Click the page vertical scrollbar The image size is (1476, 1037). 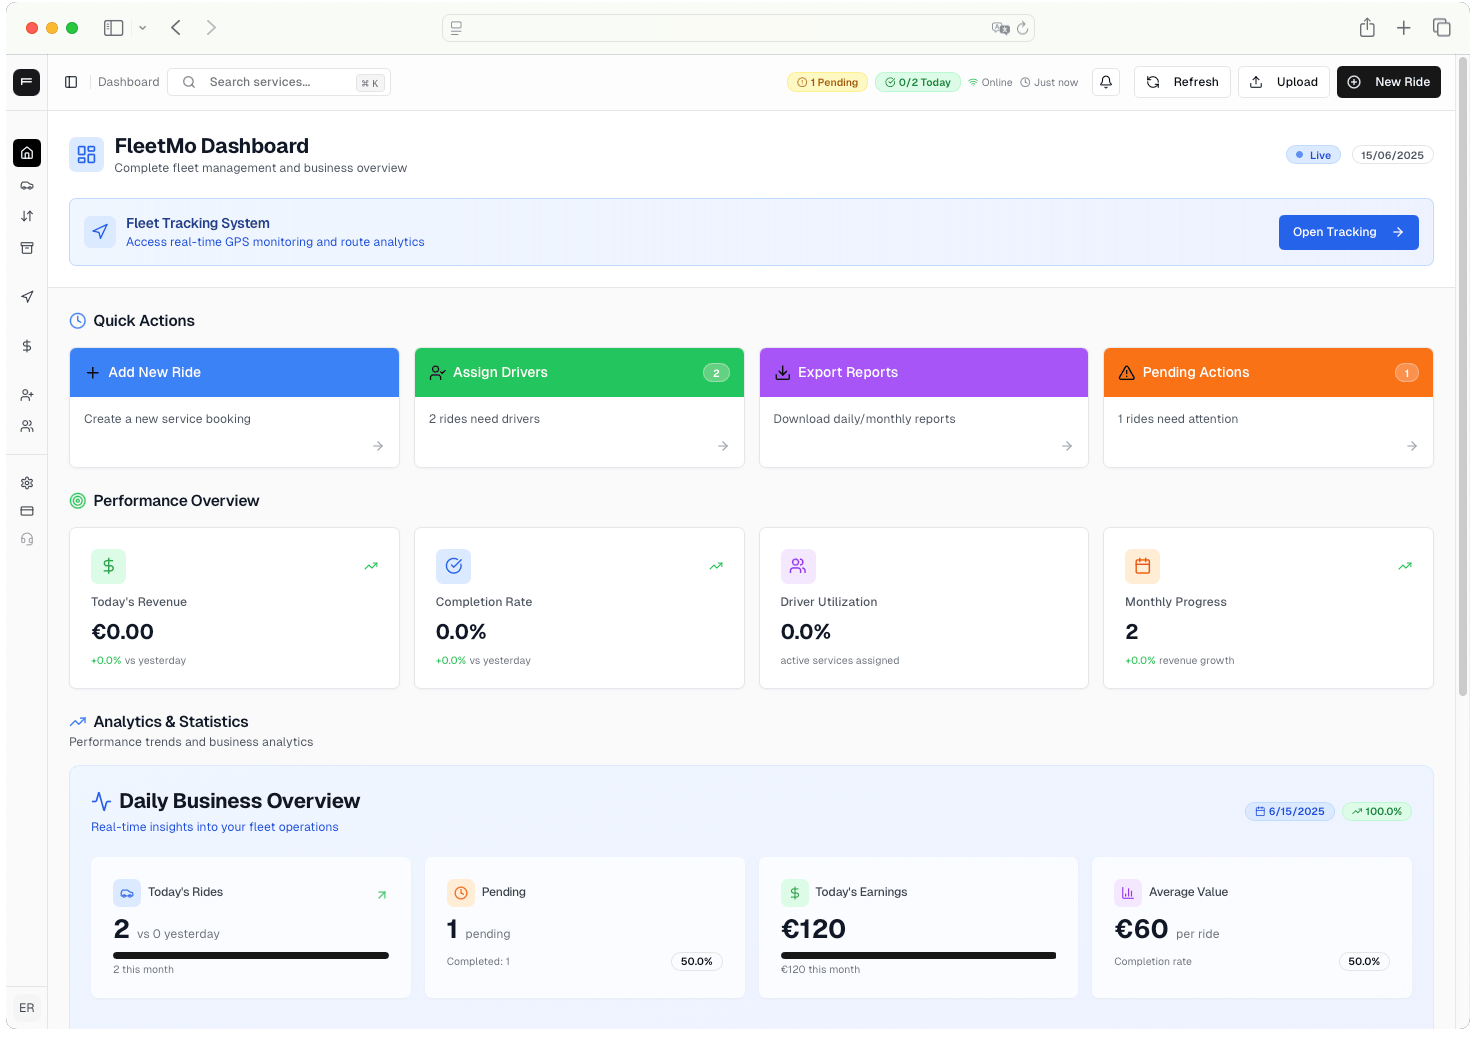pos(1463,376)
